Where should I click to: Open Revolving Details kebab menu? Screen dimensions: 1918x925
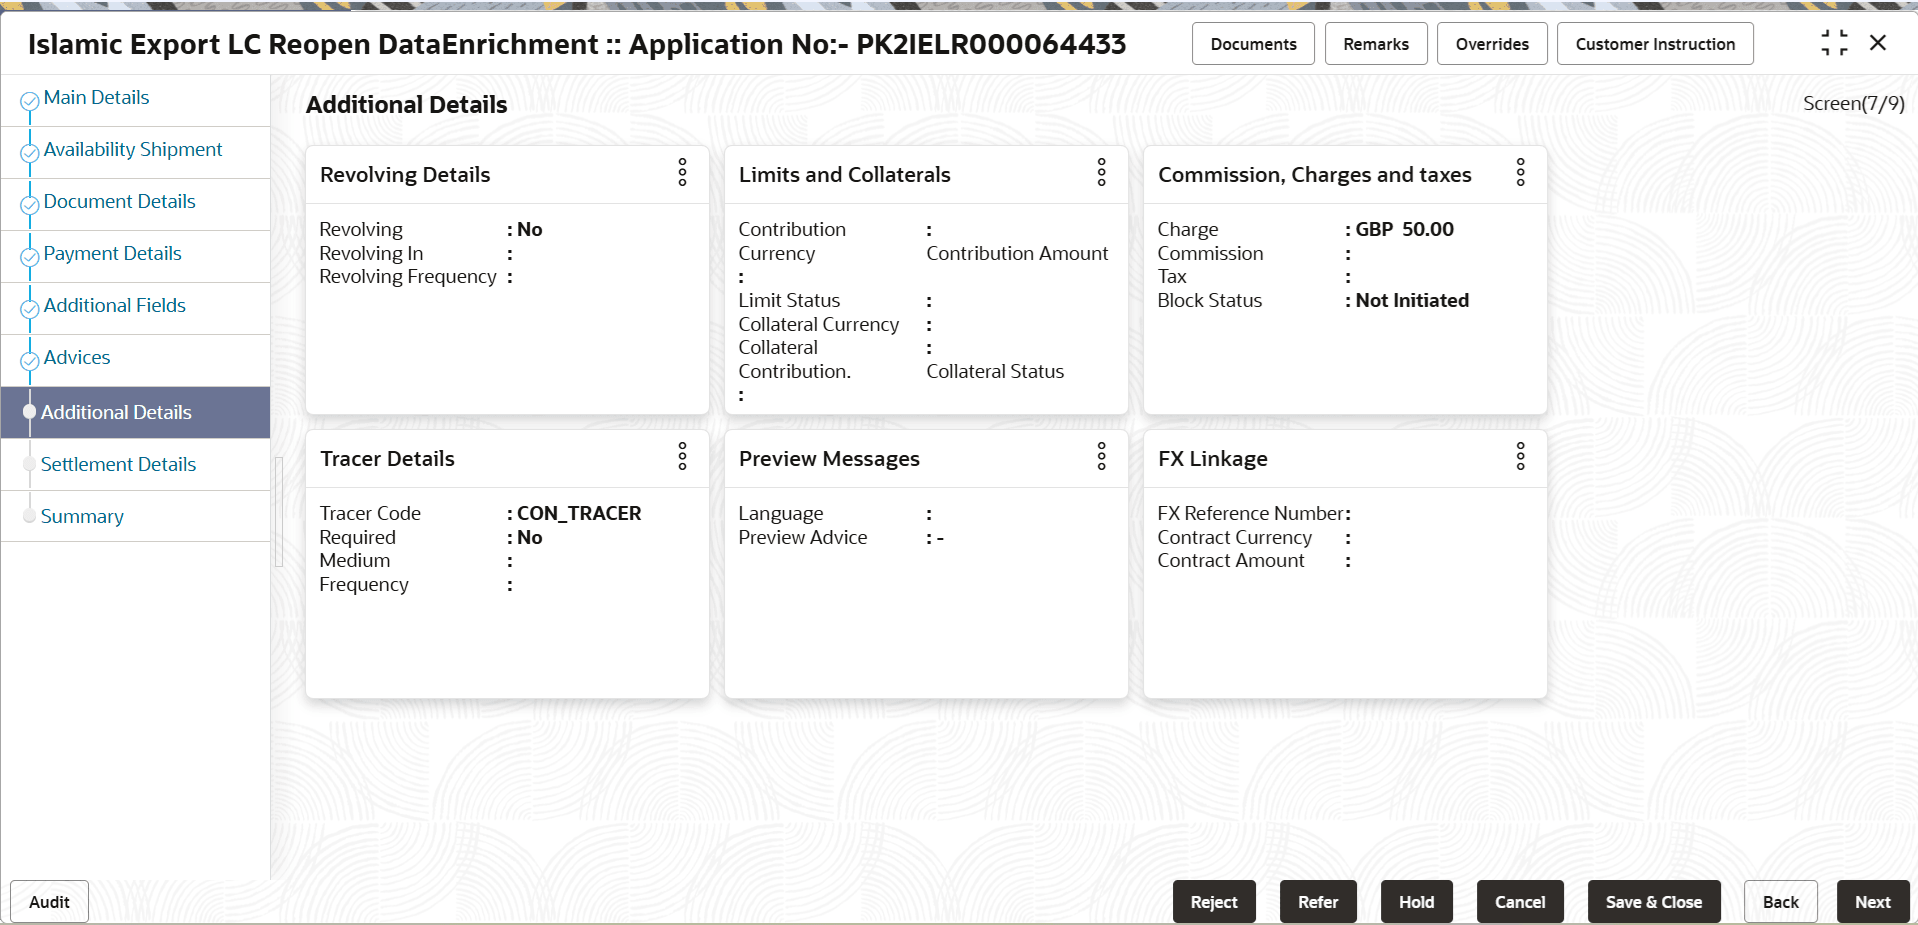coord(682,172)
